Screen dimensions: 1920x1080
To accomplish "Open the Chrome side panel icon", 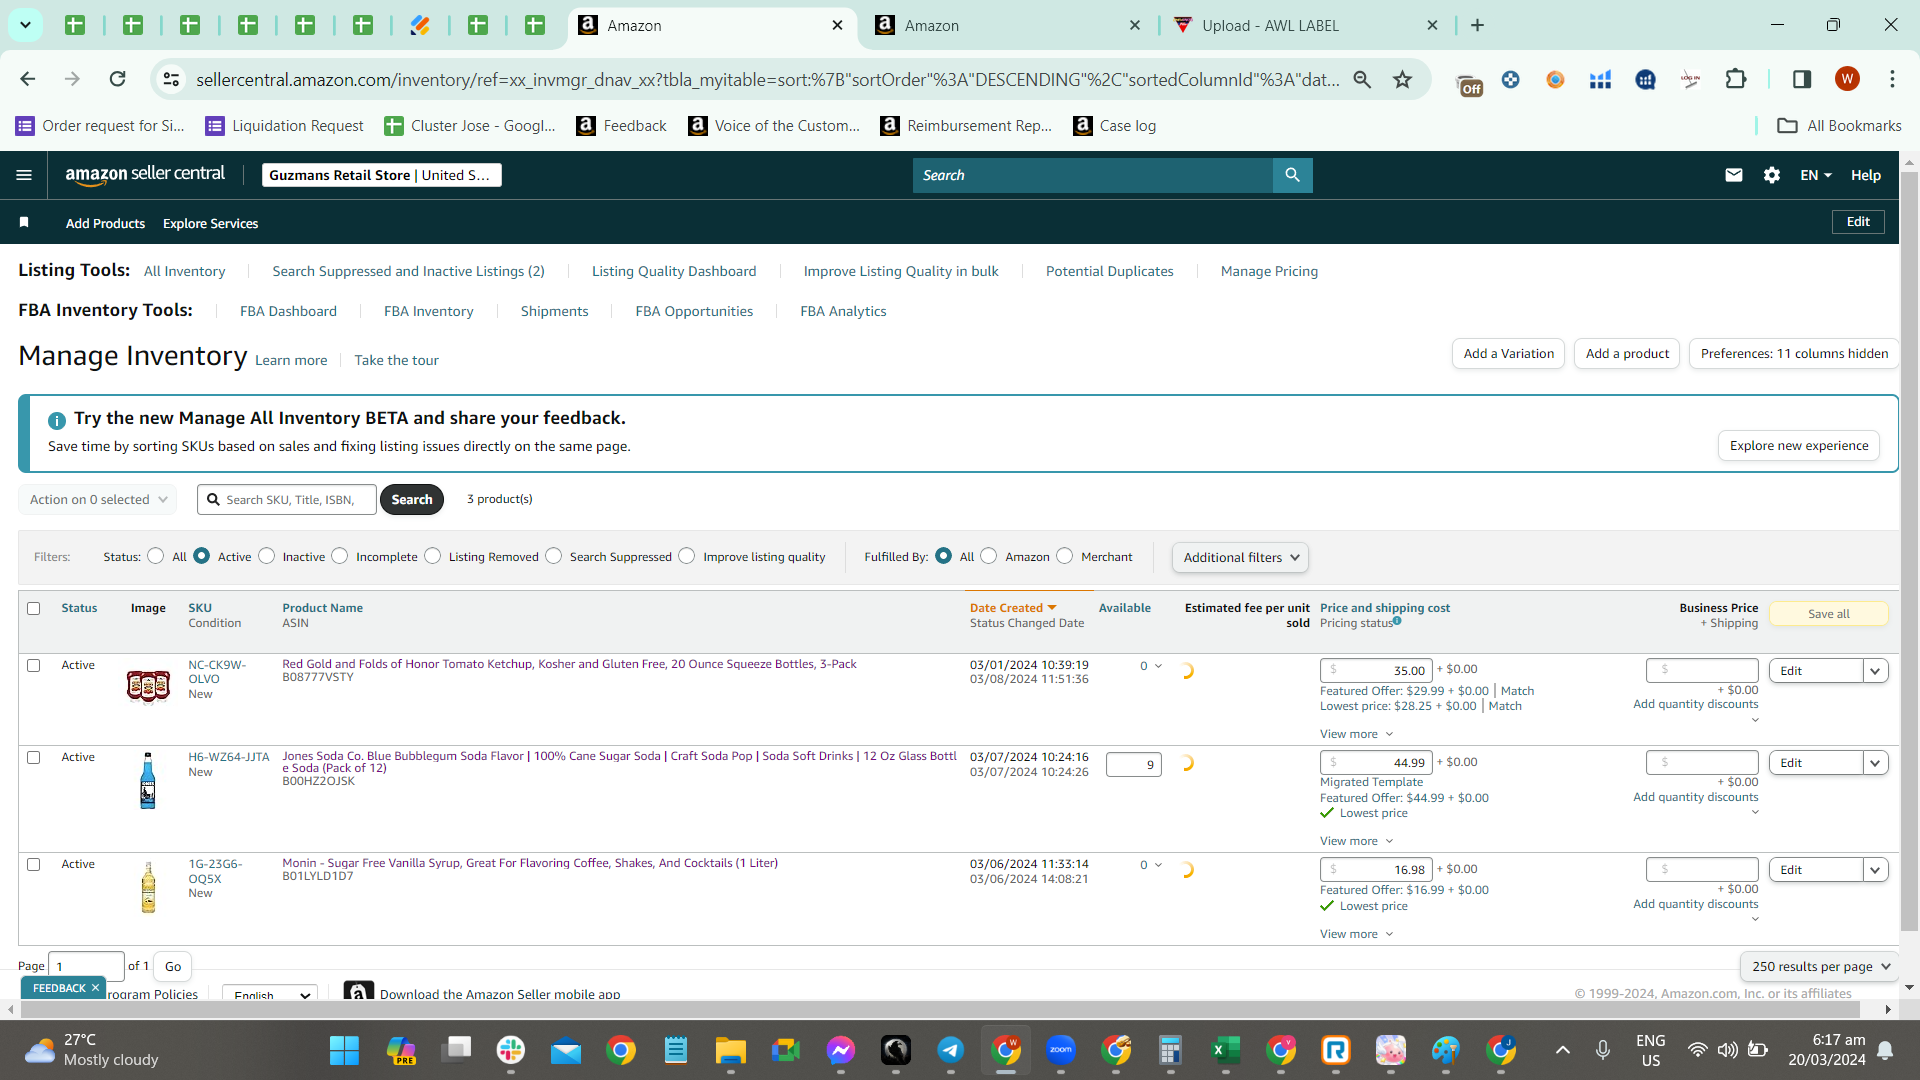I will click(1802, 79).
